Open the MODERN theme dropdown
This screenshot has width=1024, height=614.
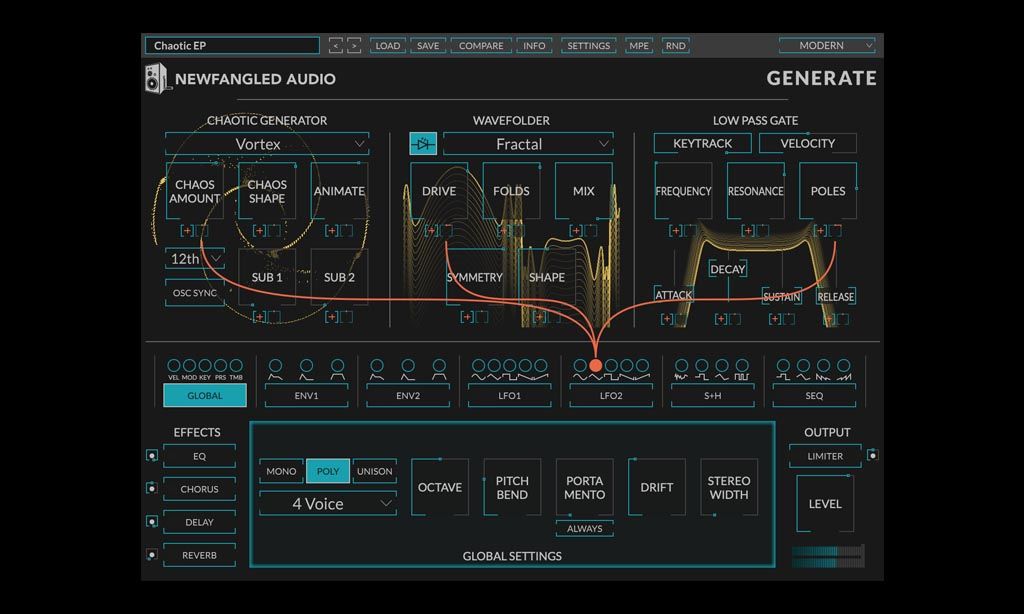pos(827,45)
